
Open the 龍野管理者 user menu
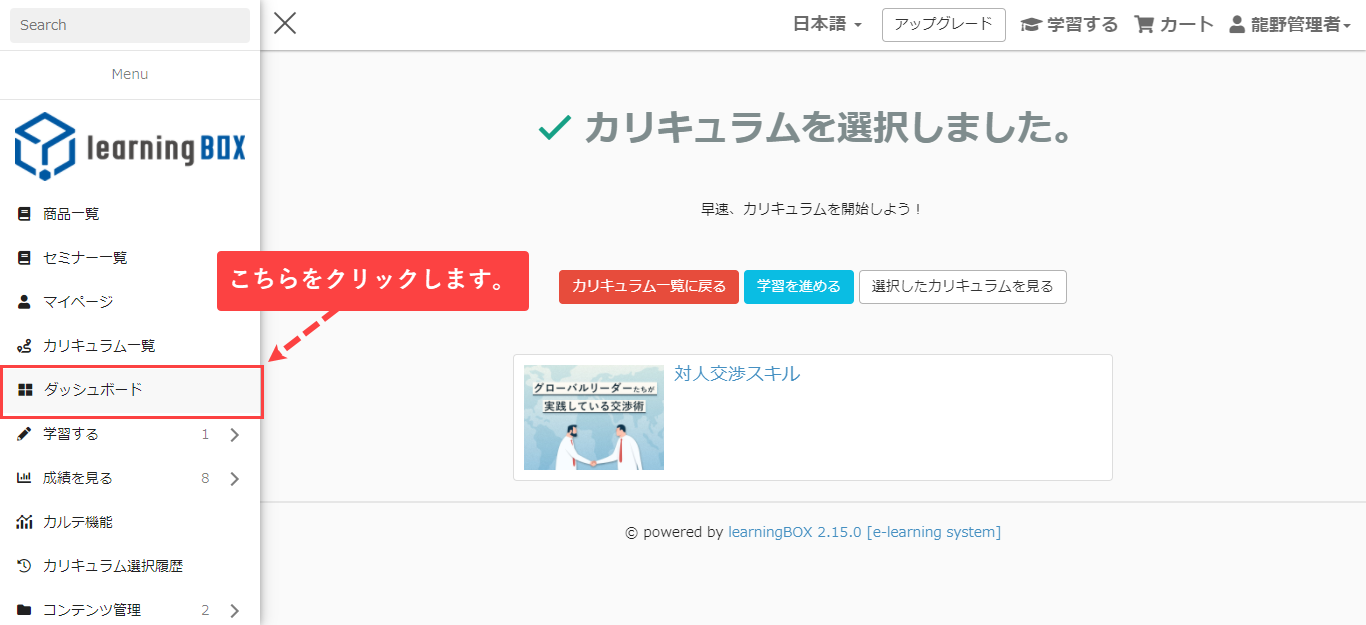[1290, 25]
